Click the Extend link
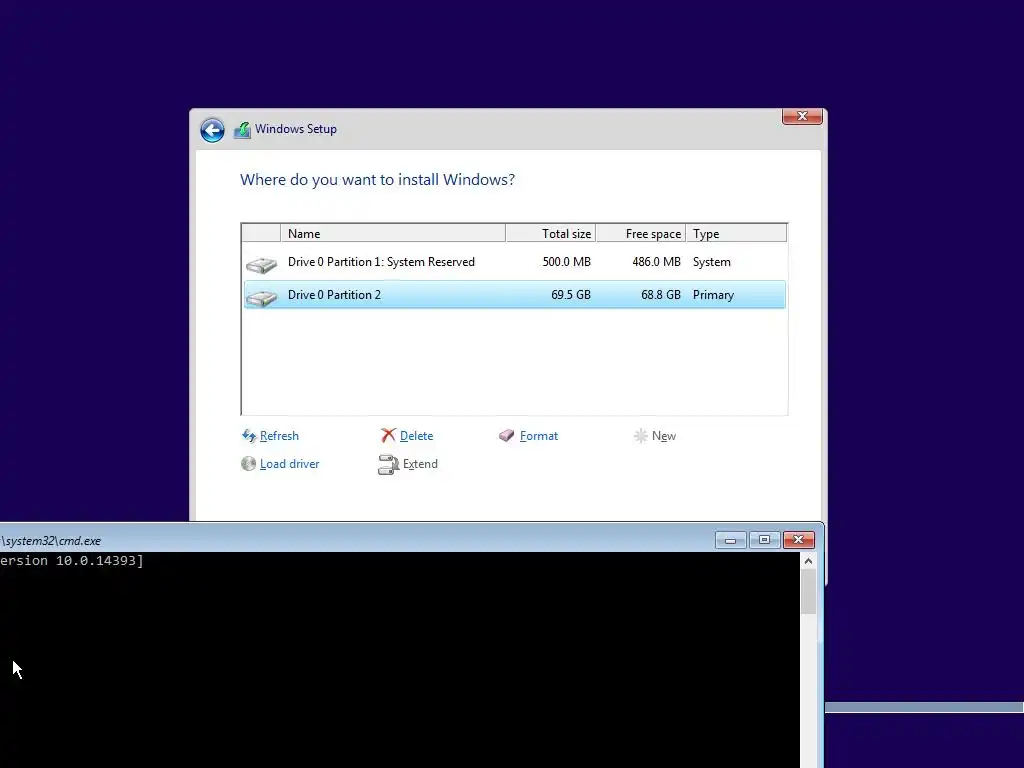The image size is (1024, 768). (x=420, y=464)
